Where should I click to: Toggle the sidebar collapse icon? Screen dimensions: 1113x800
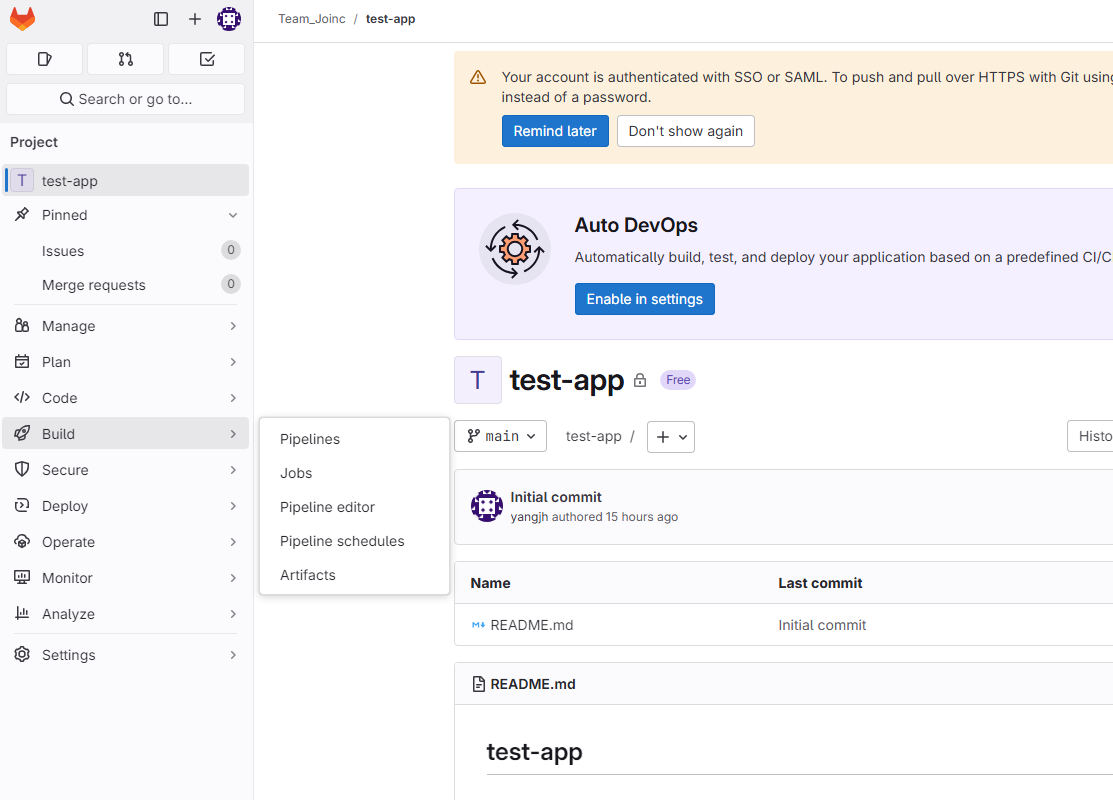pos(161,19)
